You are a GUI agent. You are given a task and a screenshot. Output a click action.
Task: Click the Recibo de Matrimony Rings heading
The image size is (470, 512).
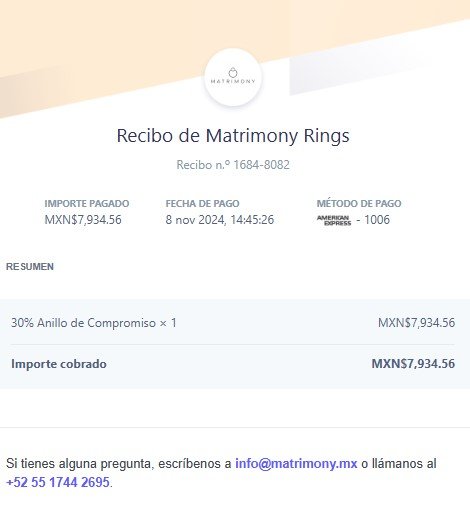point(233,136)
